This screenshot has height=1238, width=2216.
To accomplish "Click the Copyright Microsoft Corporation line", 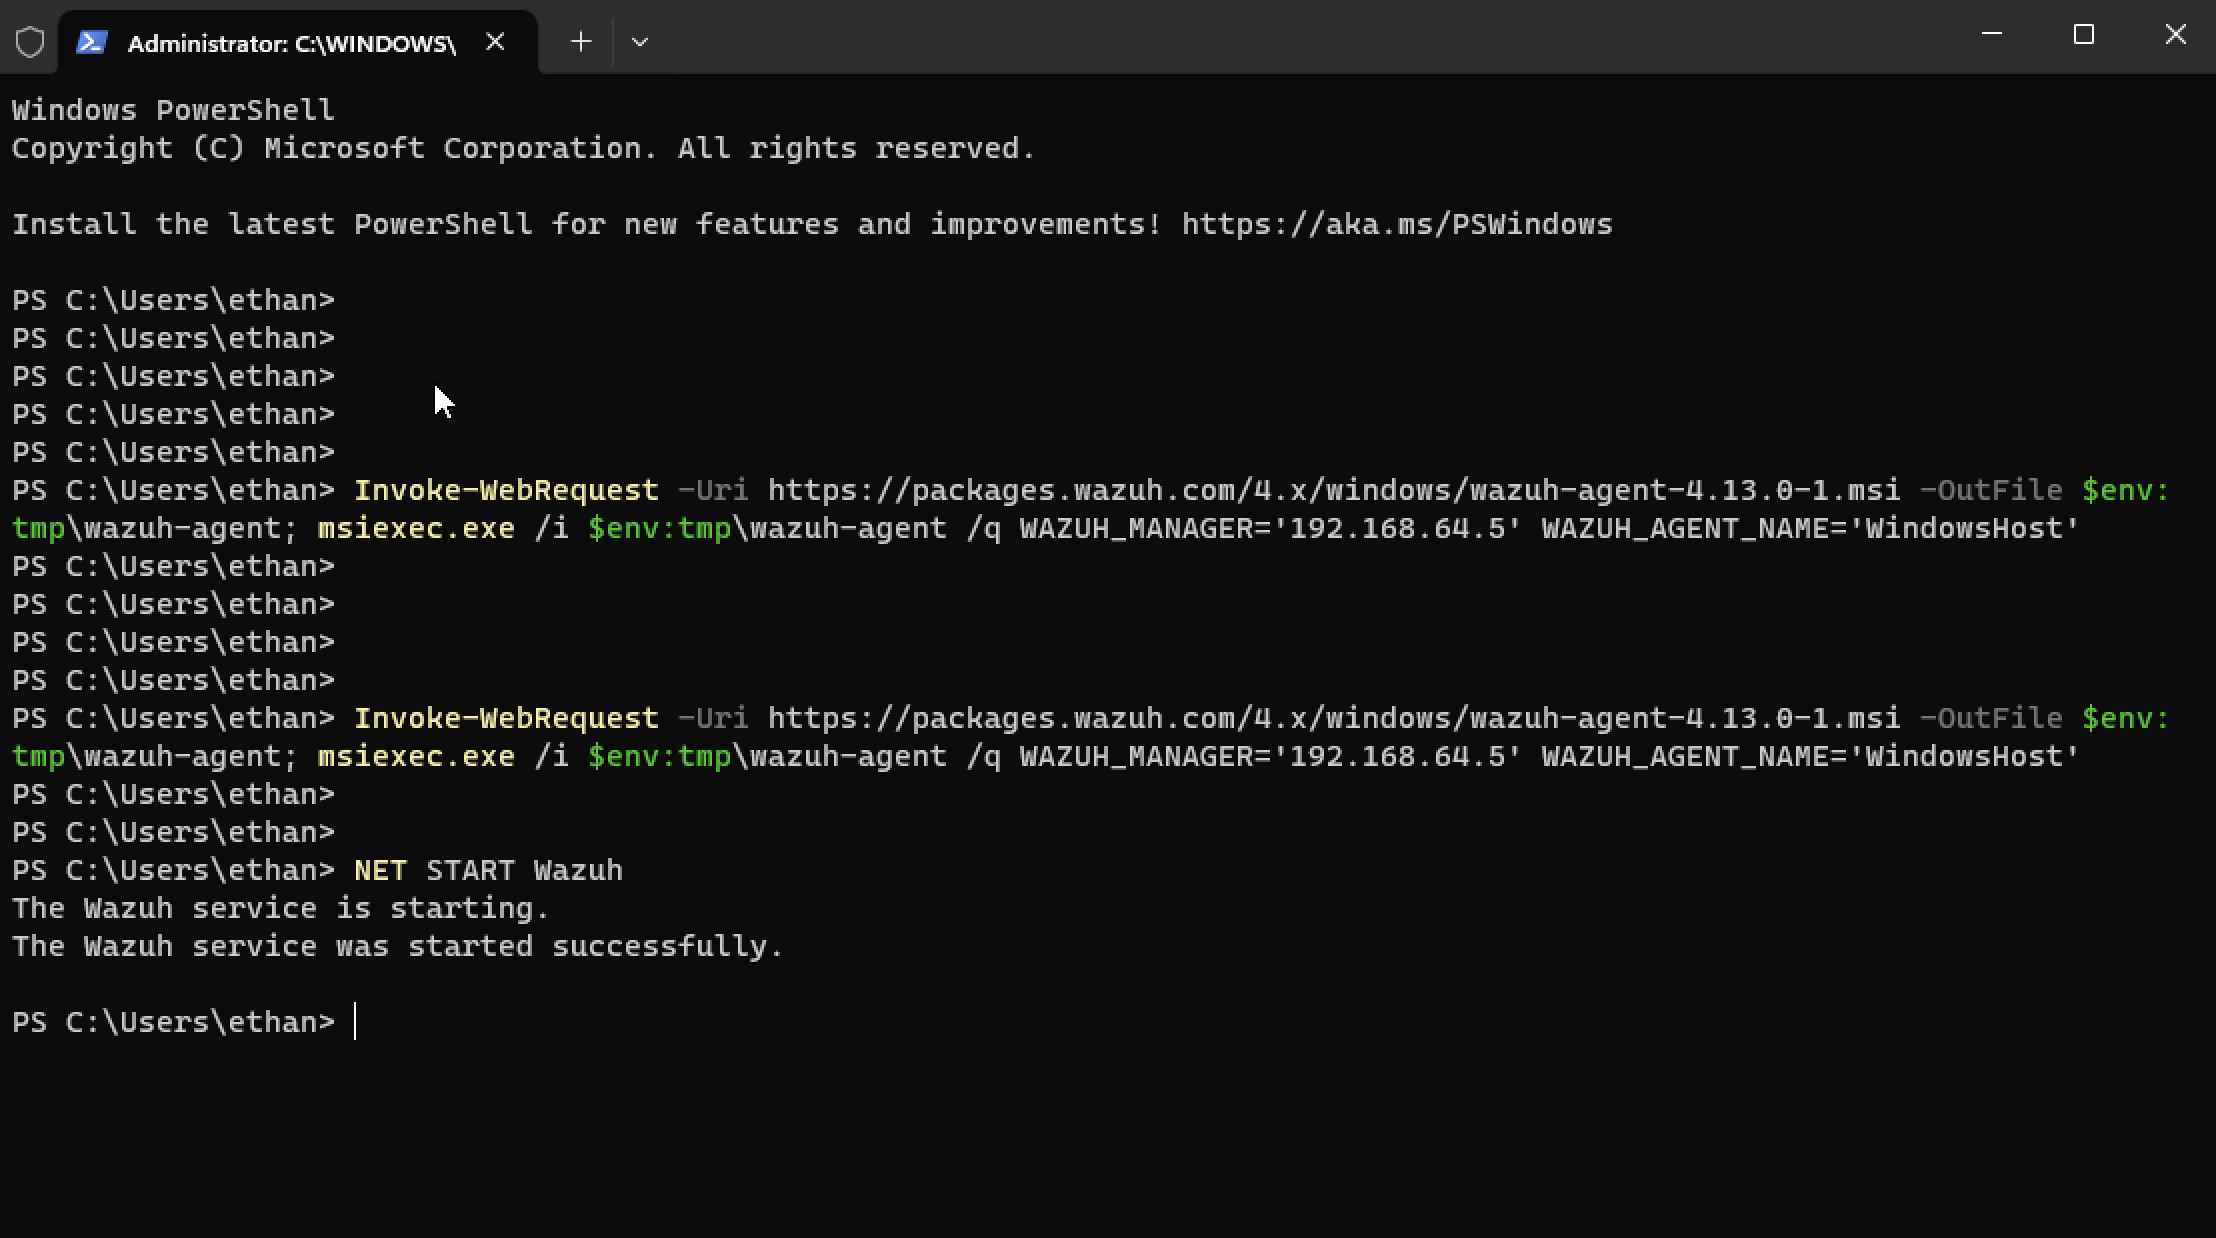I will [x=522, y=148].
